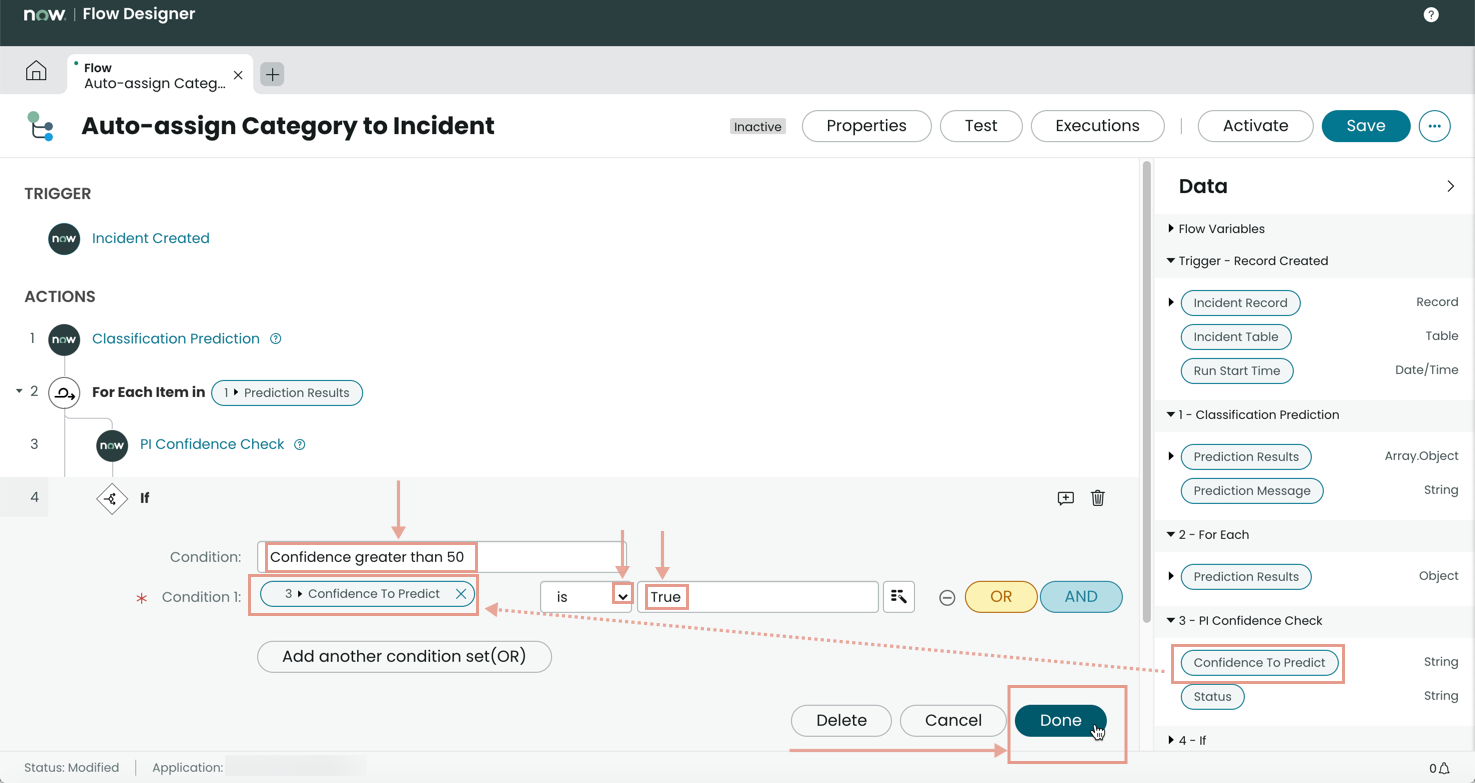Click the 'Status: Modified' status bar text
Screen dimensions: 1475x783
click(71, 768)
